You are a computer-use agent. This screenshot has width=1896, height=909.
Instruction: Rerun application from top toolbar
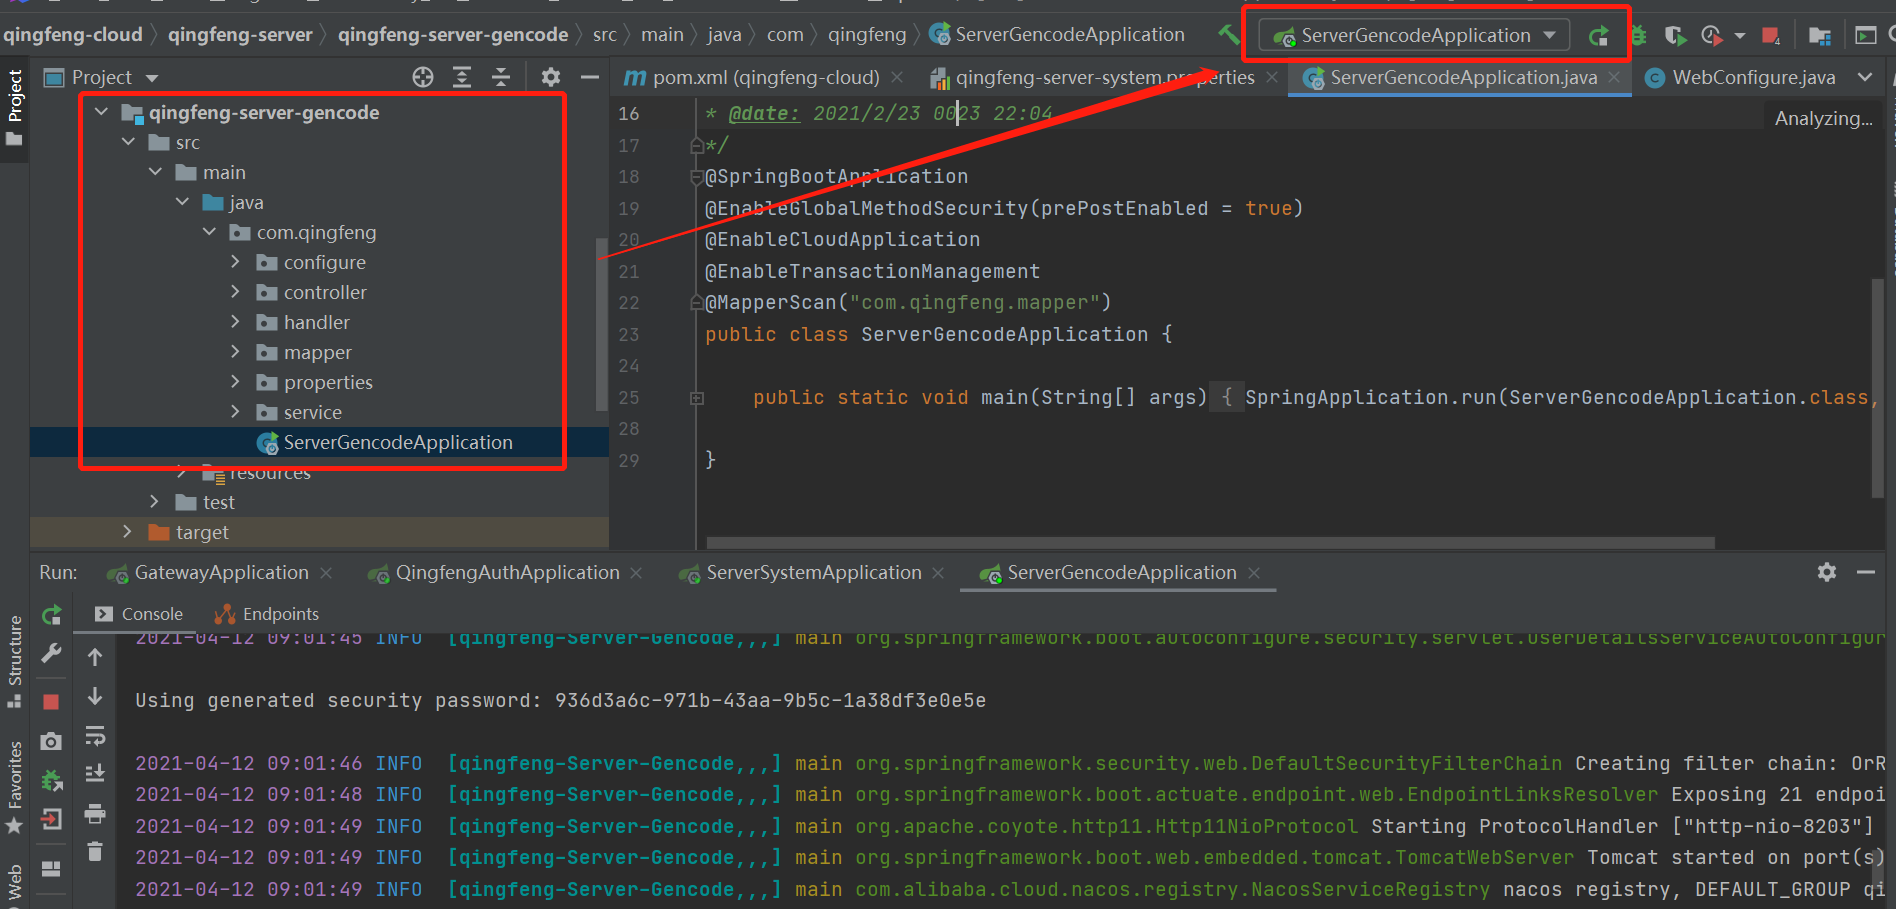pos(1599,36)
